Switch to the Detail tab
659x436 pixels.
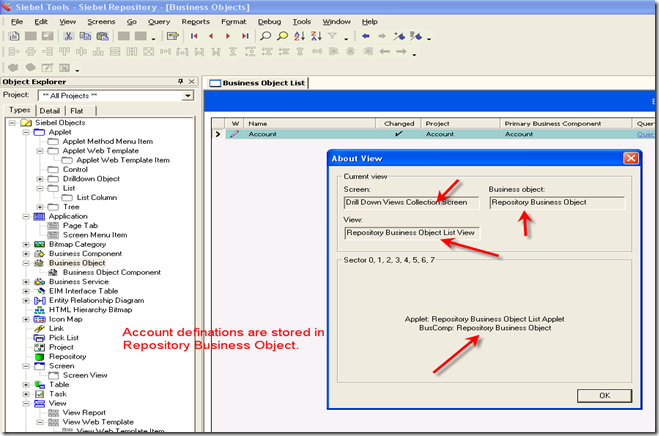click(50, 111)
